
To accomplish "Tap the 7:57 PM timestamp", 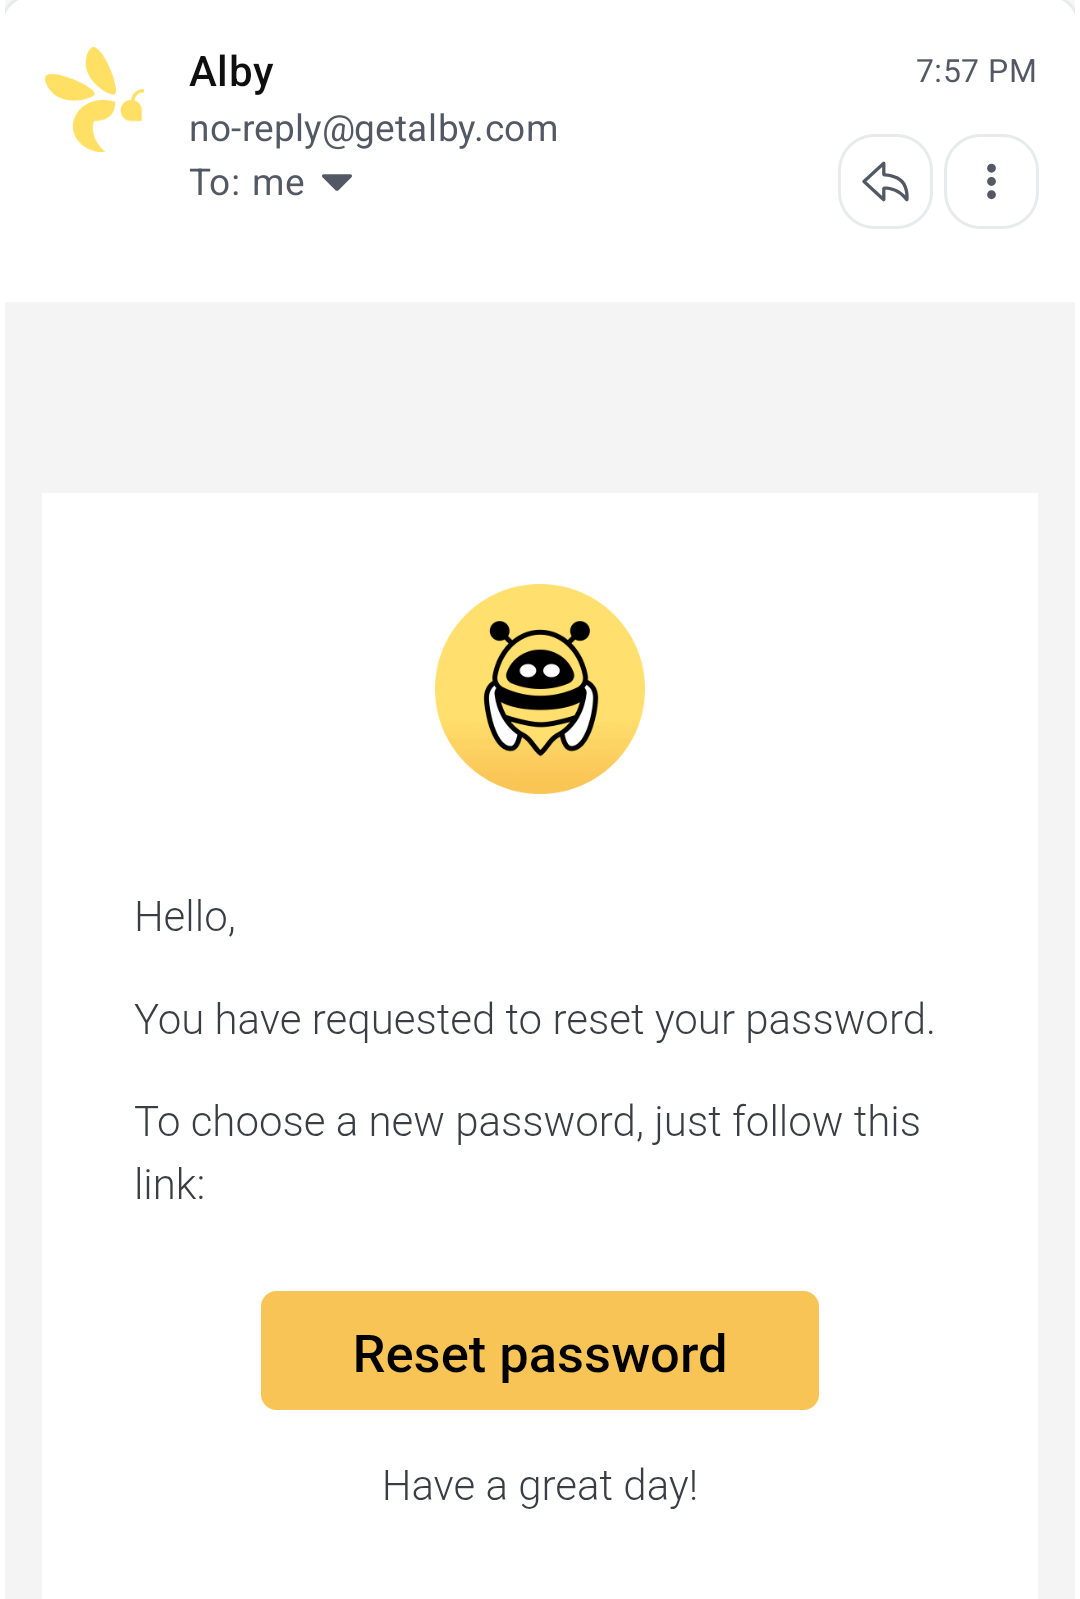I will pyautogui.click(x=975, y=71).
